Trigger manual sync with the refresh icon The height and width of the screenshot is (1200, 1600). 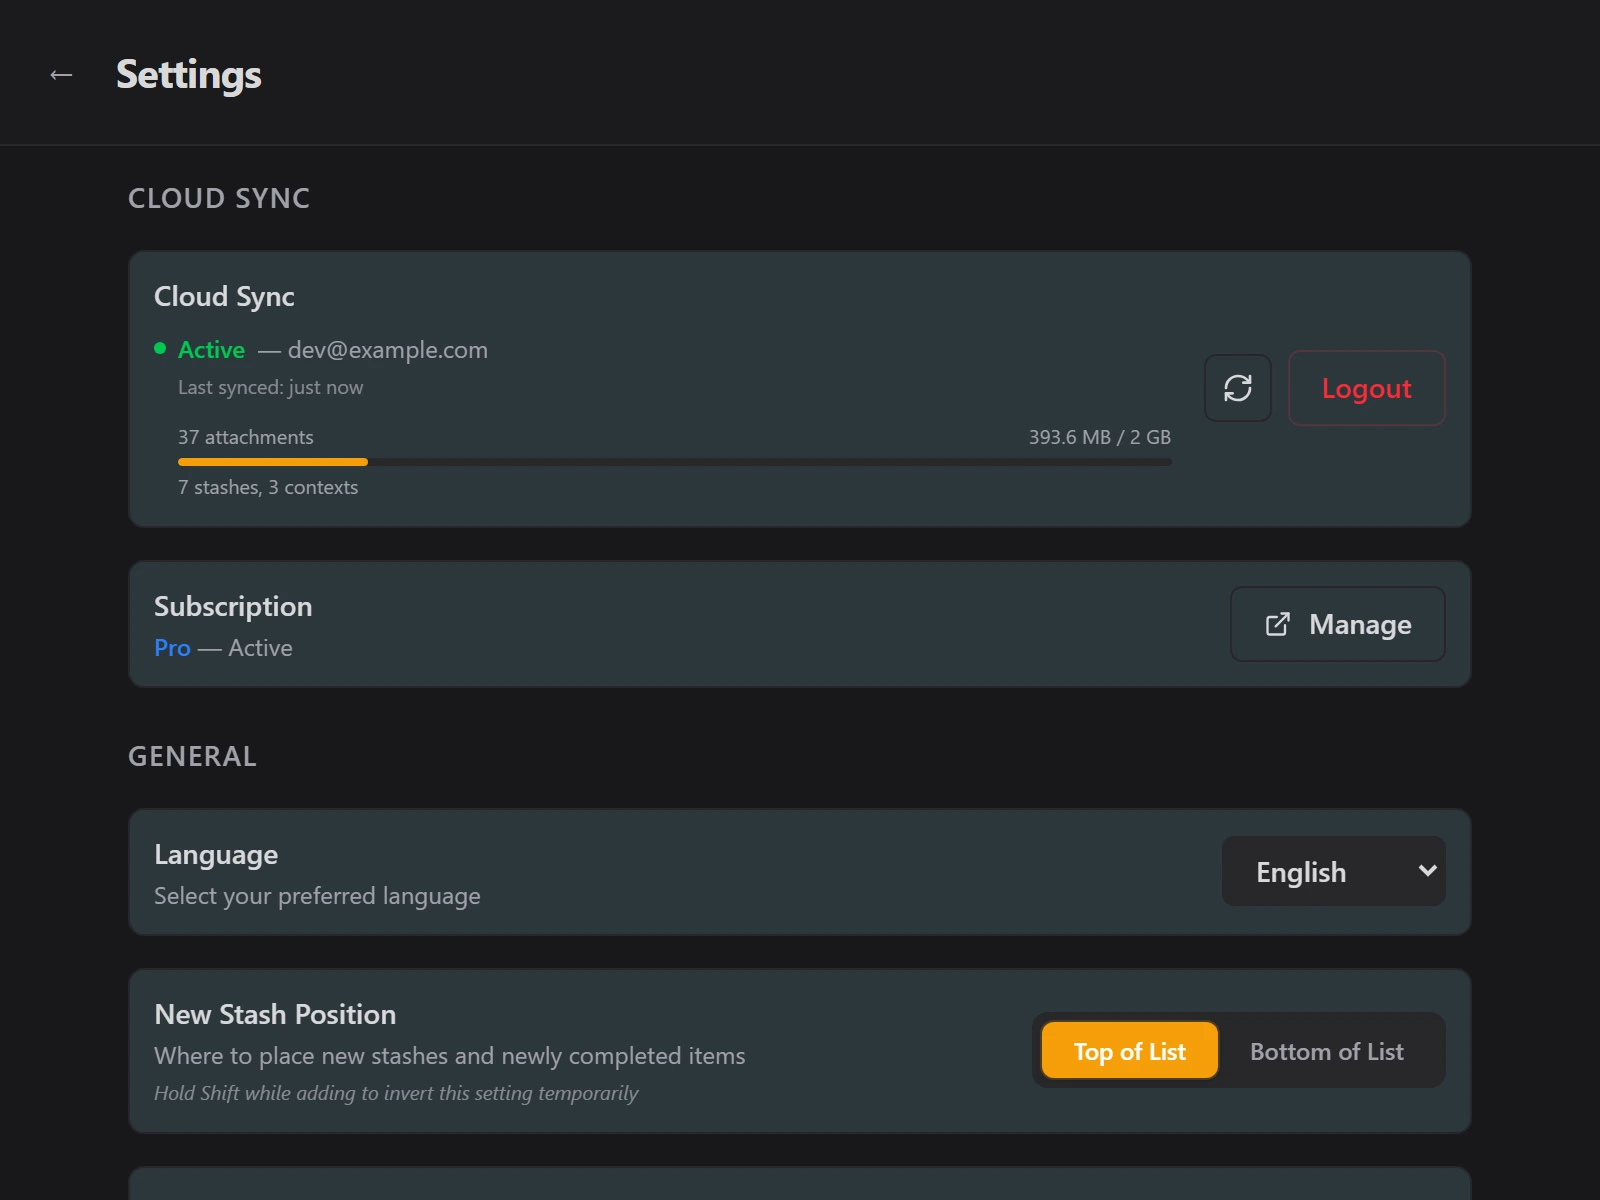pos(1238,388)
